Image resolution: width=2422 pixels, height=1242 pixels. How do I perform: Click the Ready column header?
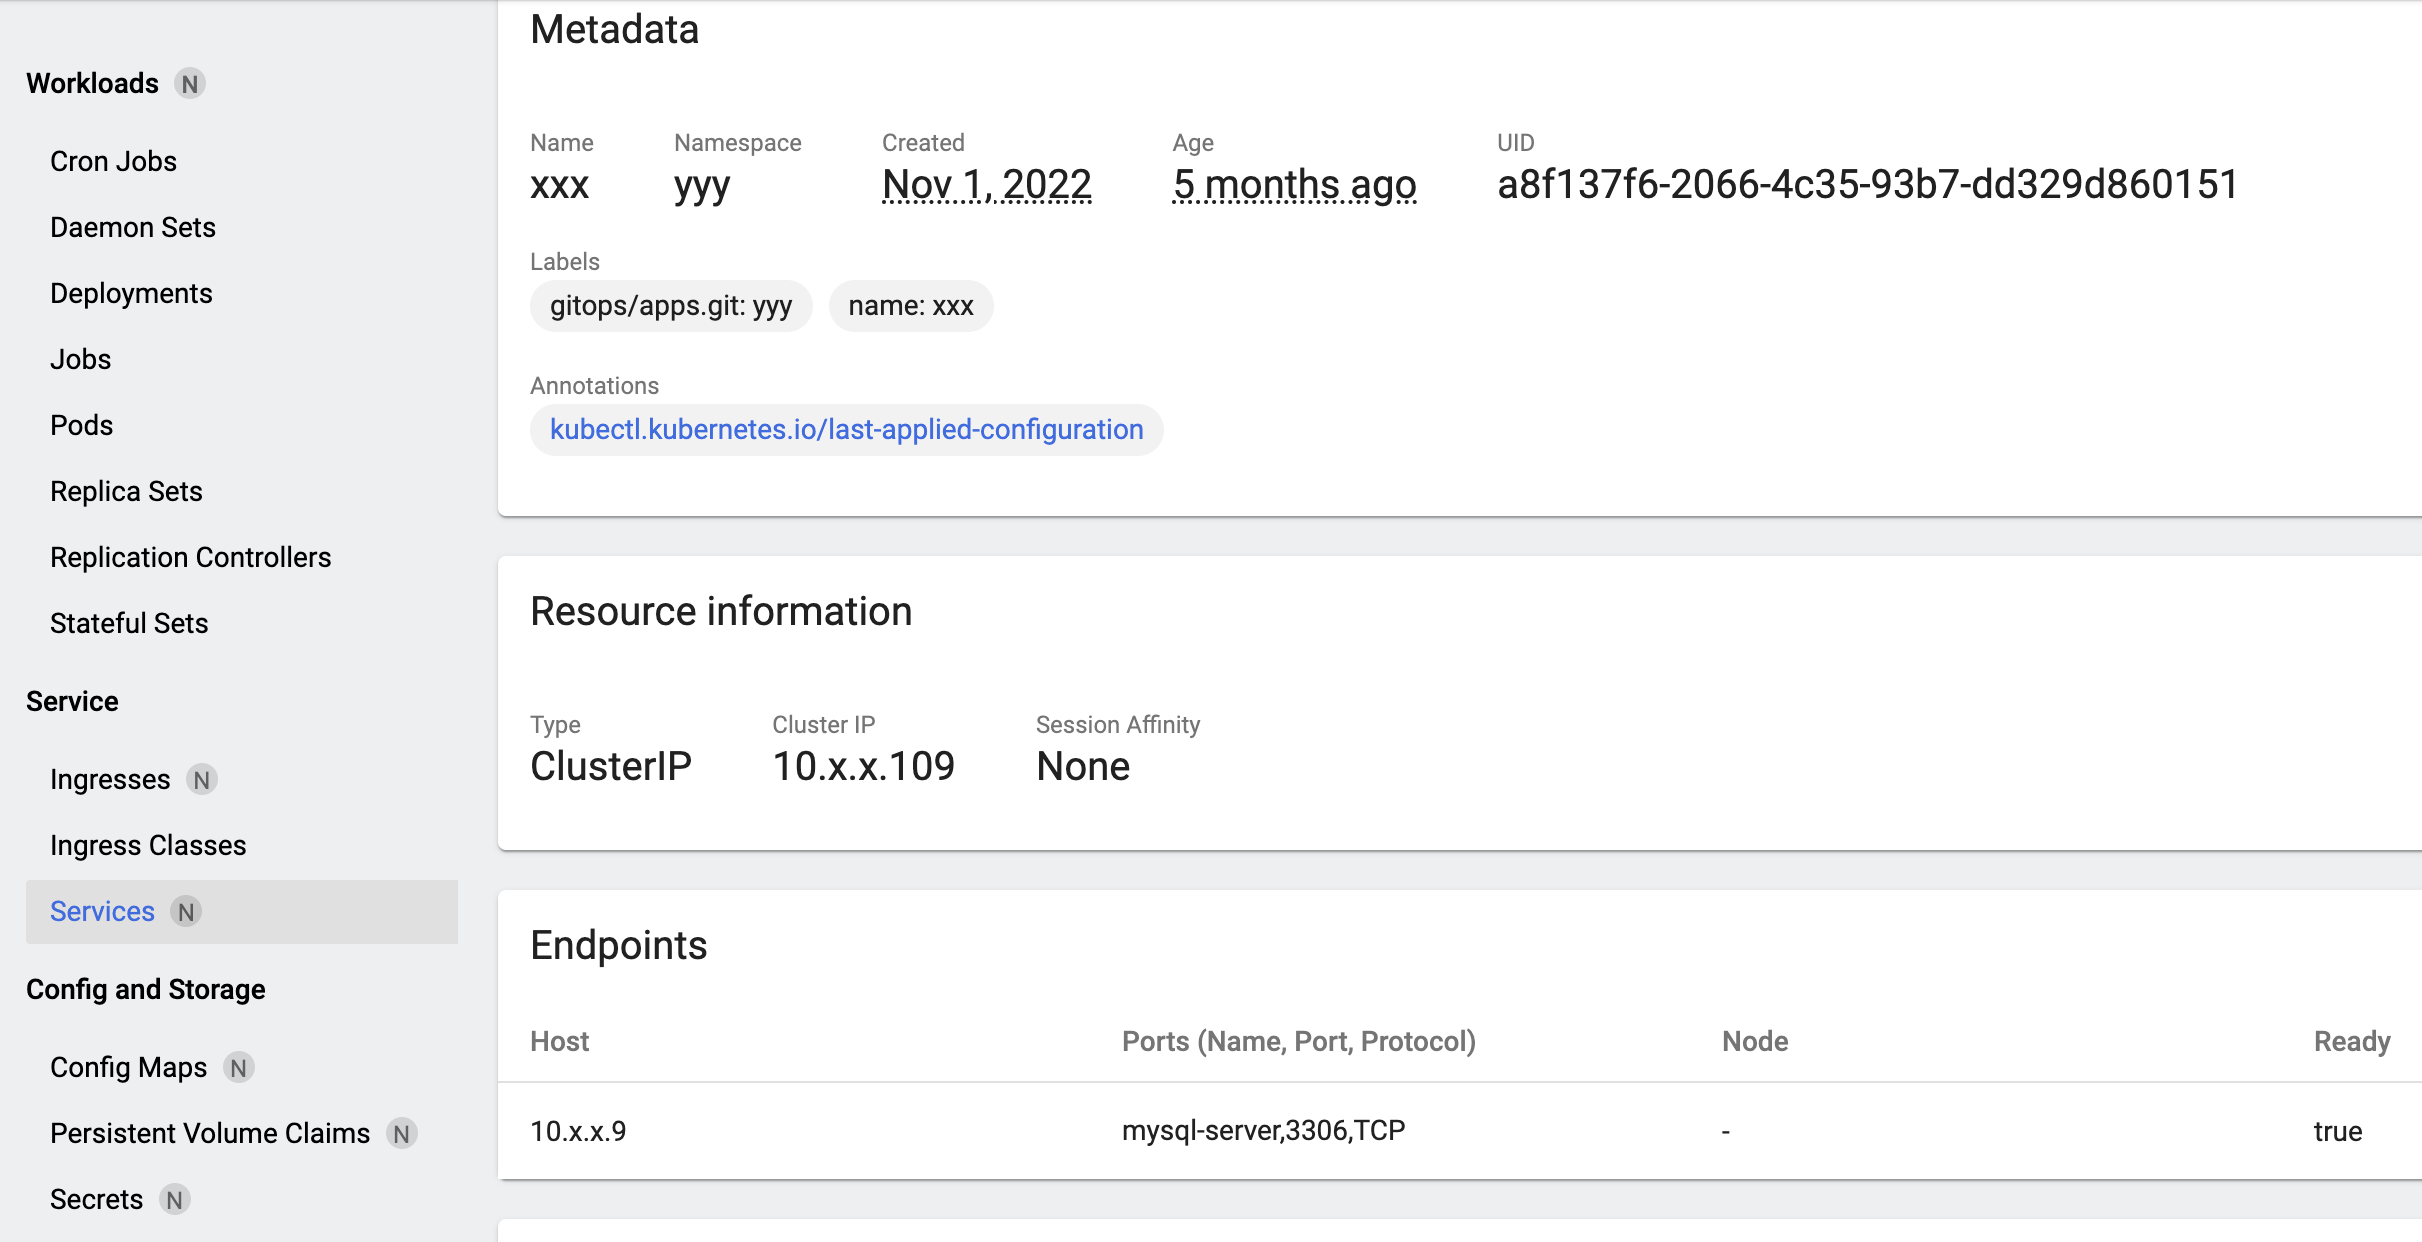pos(2351,1042)
